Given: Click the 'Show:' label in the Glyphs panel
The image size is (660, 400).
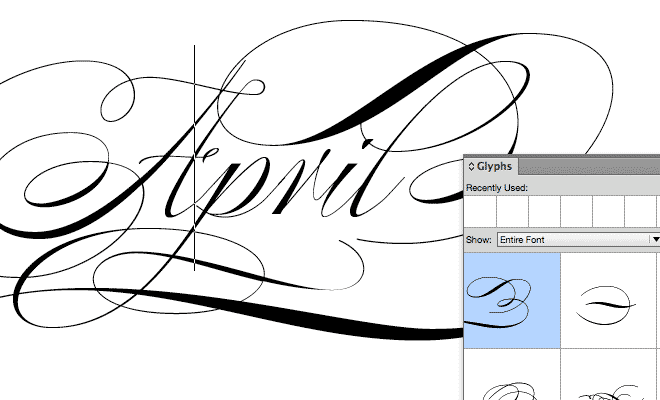Looking at the screenshot, I should (479, 240).
